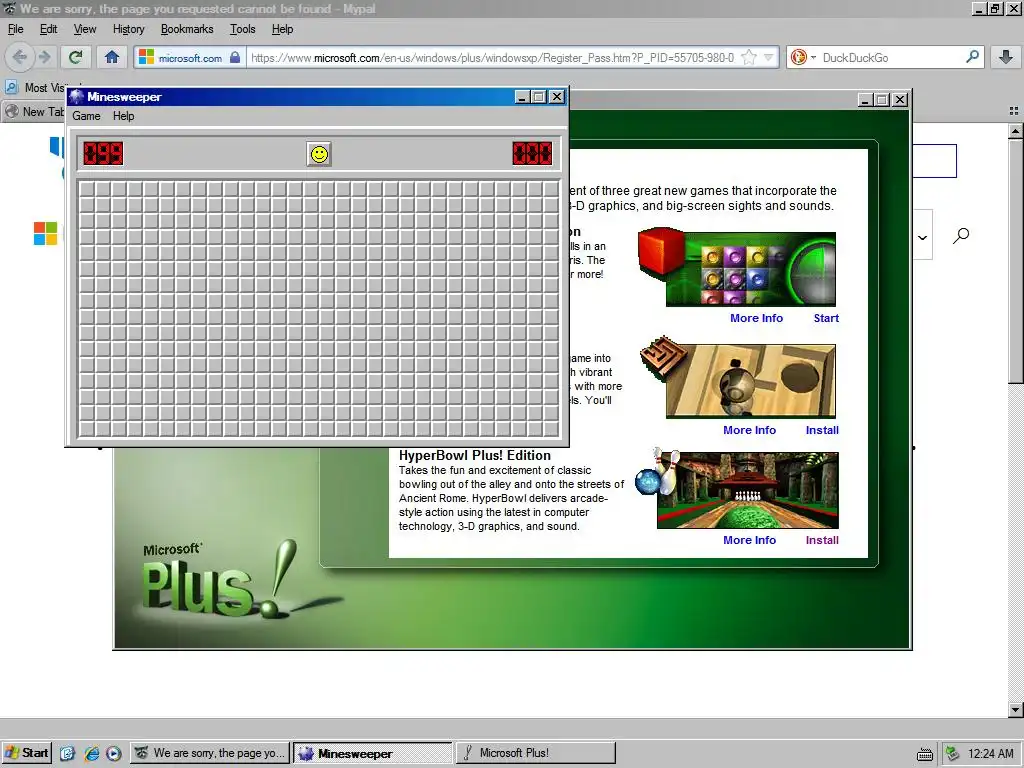Minimize the Minesweeper window
1024x768 pixels.
(522, 97)
